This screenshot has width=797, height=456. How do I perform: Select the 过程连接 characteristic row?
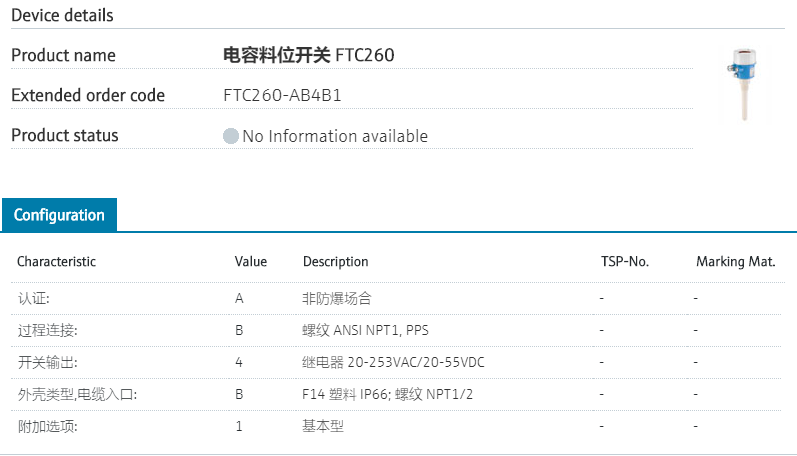[47, 330]
